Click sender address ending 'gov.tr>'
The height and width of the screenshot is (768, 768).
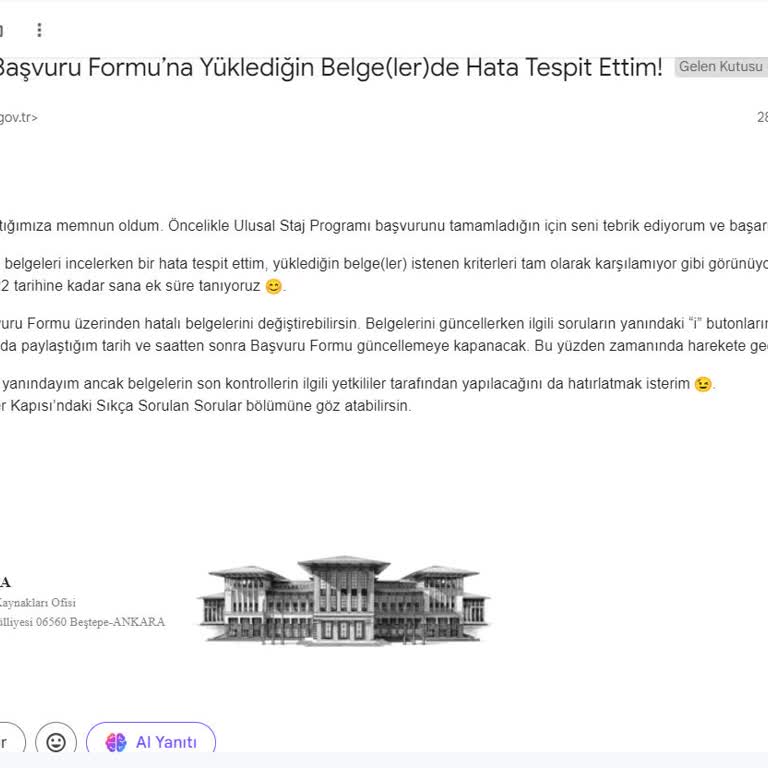click(x=18, y=118)
